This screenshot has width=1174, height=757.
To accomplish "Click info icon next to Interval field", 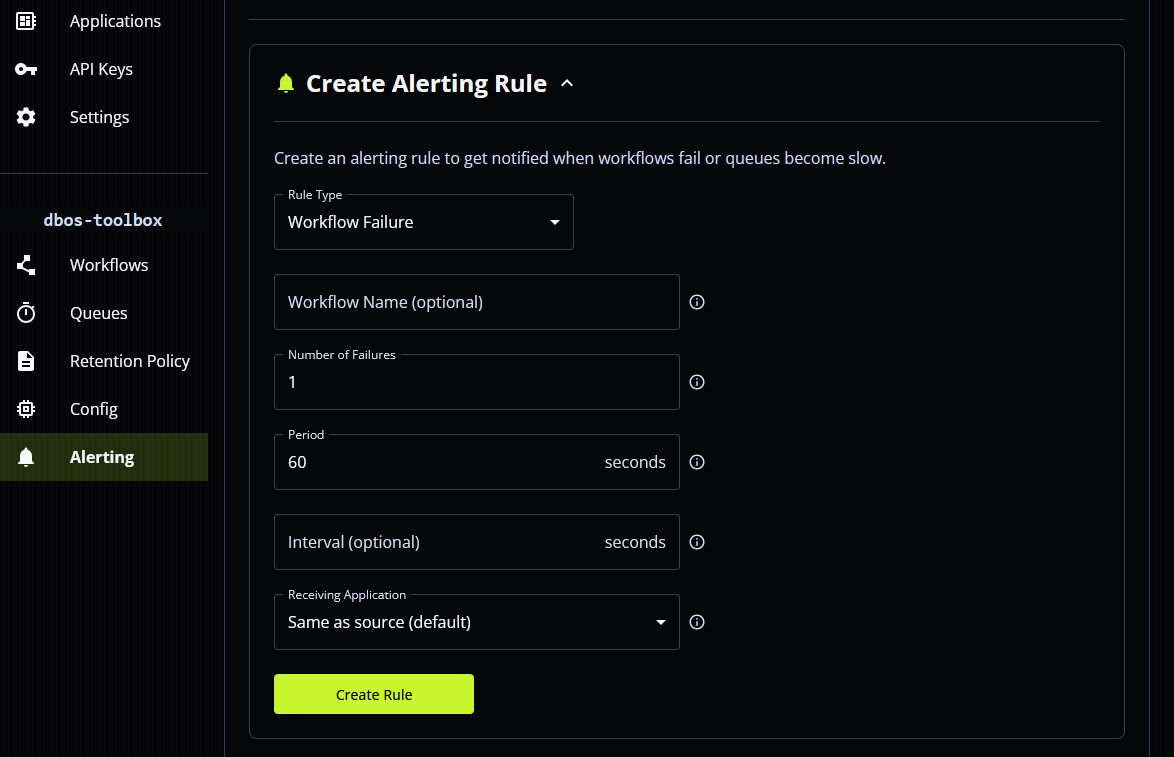I will coord(697,542).
